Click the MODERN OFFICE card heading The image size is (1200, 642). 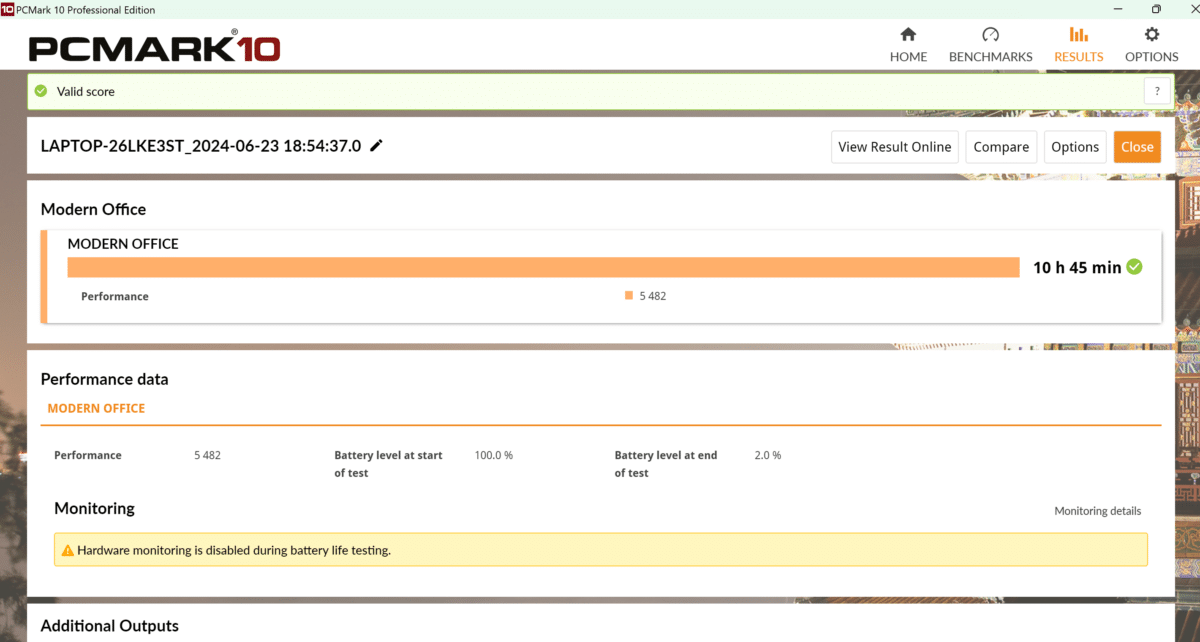coord(123,243)
